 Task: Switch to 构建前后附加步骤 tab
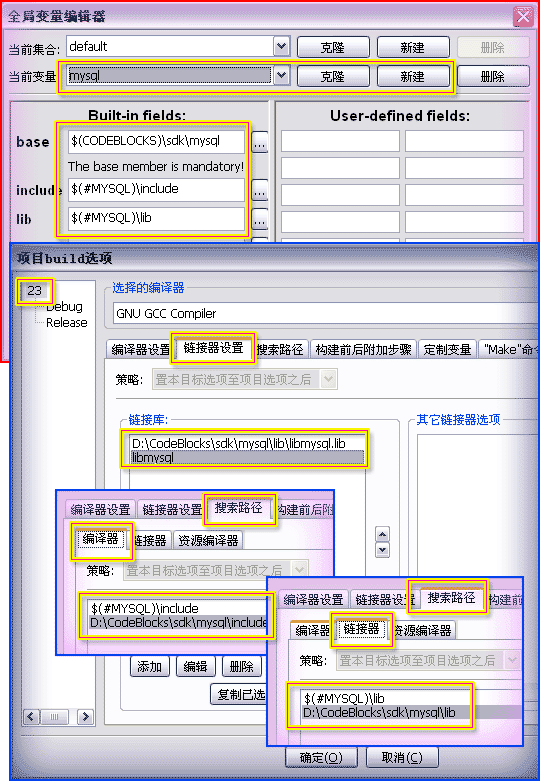pyautogui.click(x=363, y=350)
